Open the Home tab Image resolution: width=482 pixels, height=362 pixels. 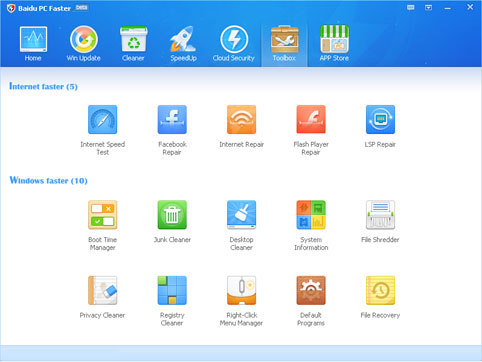pyautogui.click(x=33, y=44)
